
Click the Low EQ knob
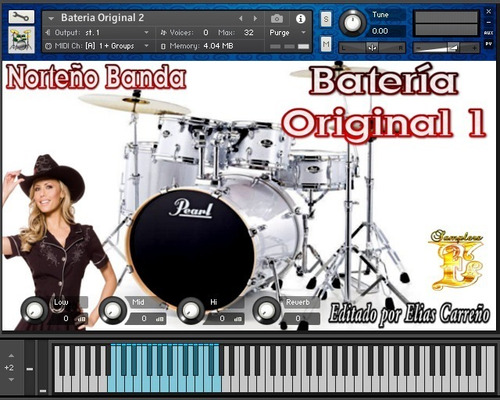point(34,310)
